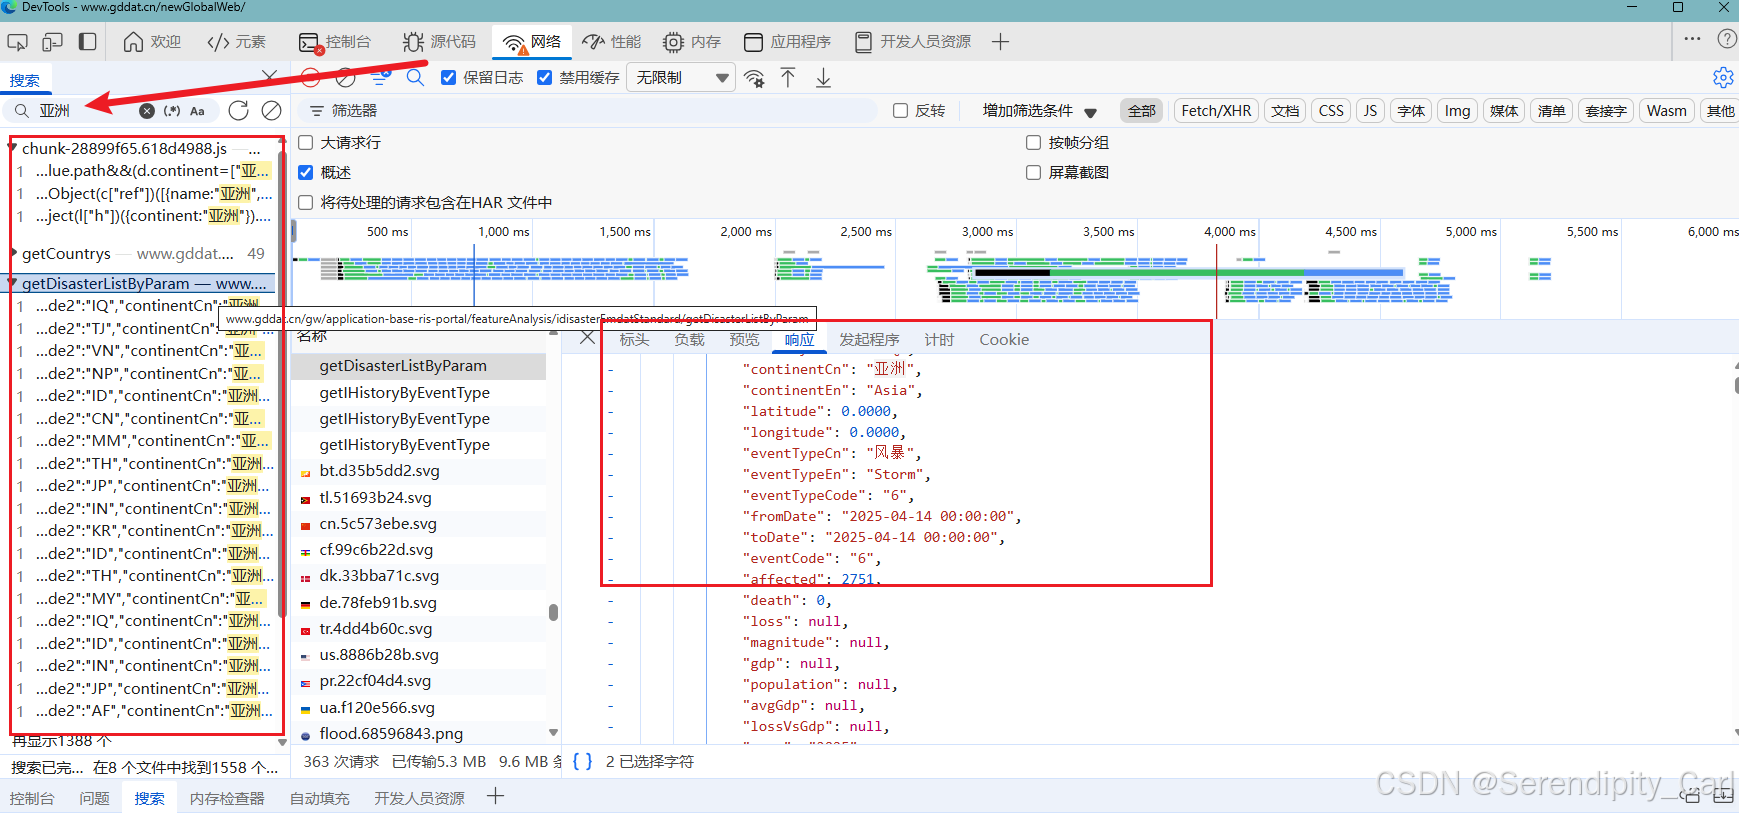Enable 大请求行 checkbox
This screenshot has width=1739, height=813.
[x=306, y=142]
